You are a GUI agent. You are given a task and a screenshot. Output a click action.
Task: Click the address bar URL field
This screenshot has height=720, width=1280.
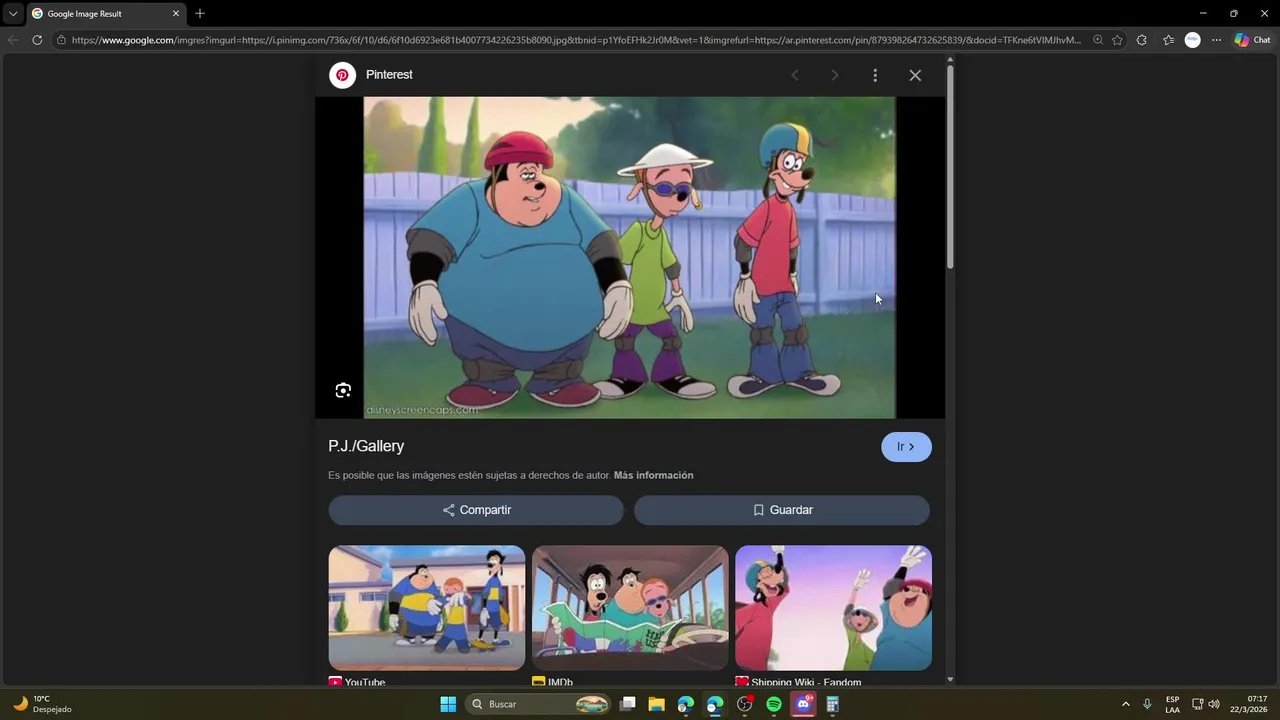coord(576,40)
